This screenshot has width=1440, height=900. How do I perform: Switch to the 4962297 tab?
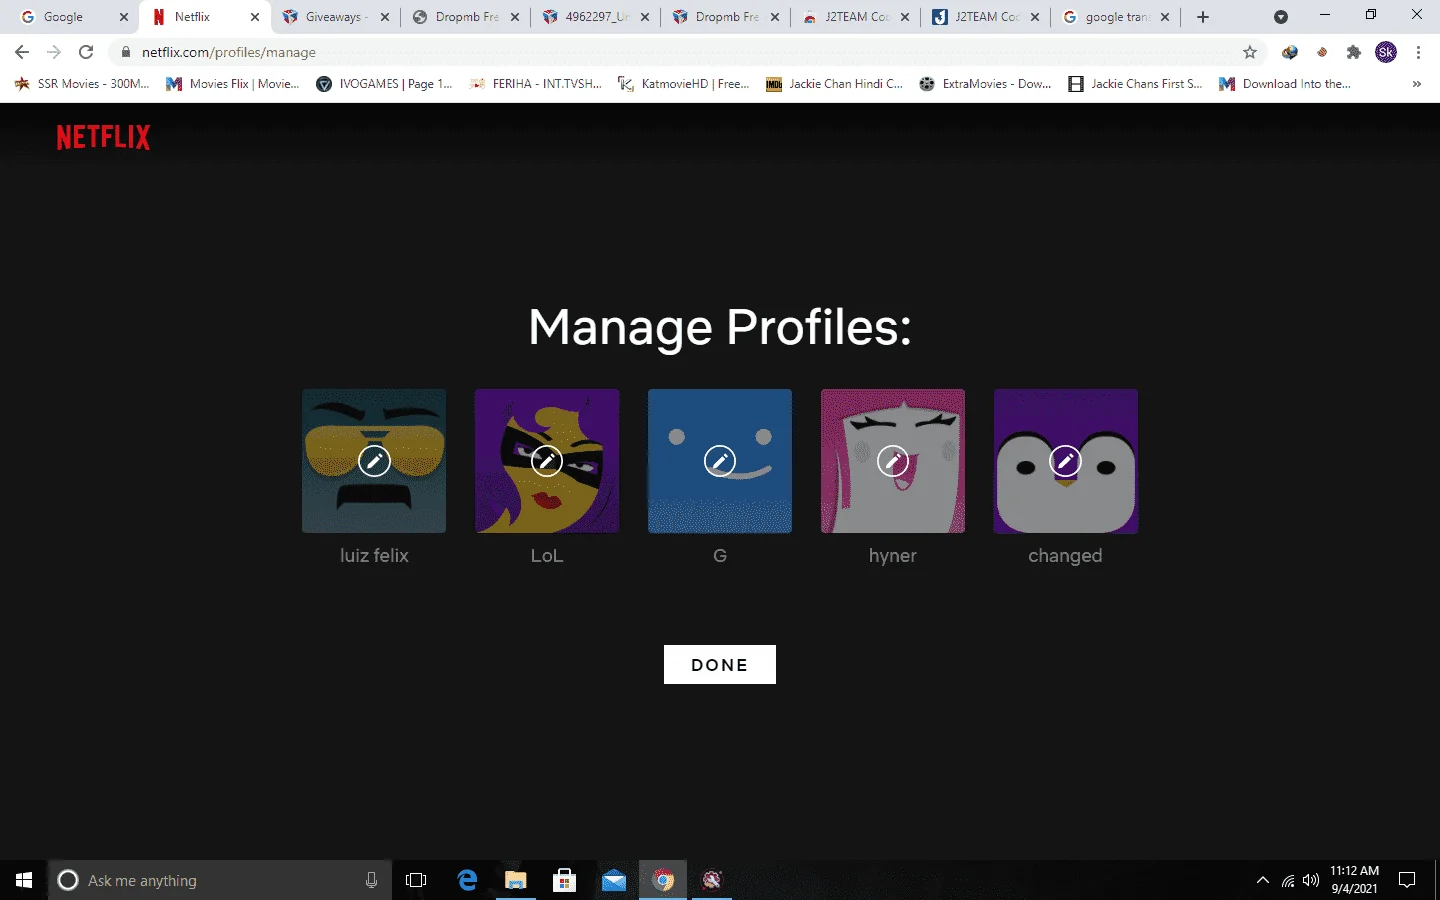click(x=595, y=17)
